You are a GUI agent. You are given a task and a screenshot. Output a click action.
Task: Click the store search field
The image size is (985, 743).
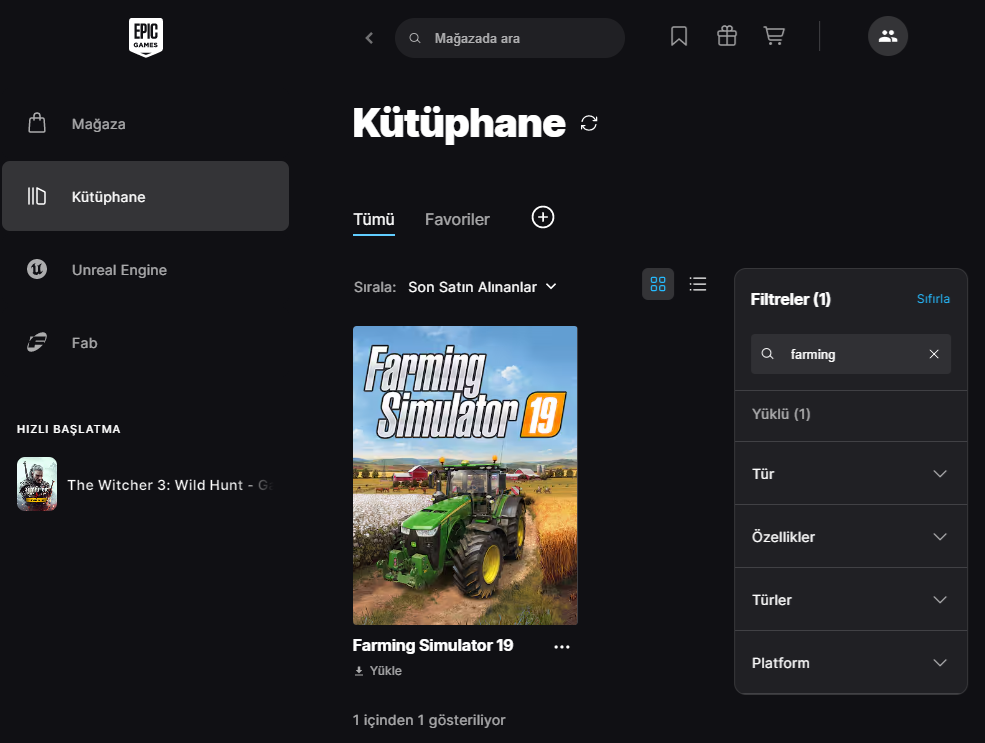[509, 38]
